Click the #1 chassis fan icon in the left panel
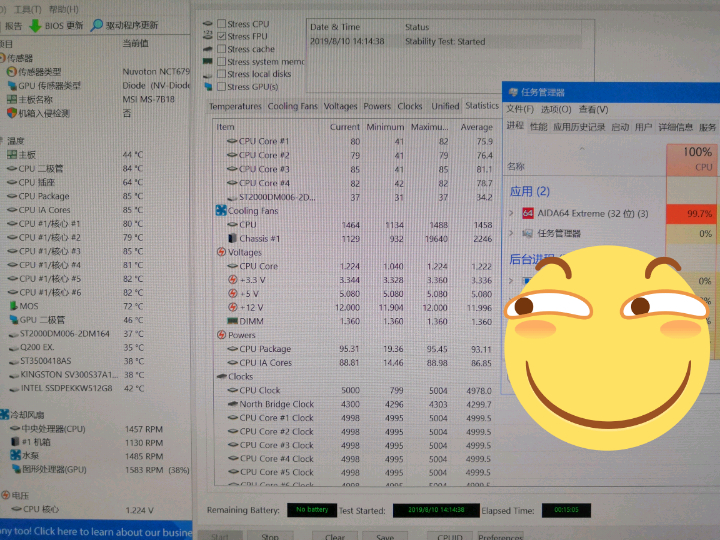The height and width of the screenshot is (540, 720). (15, 442)
